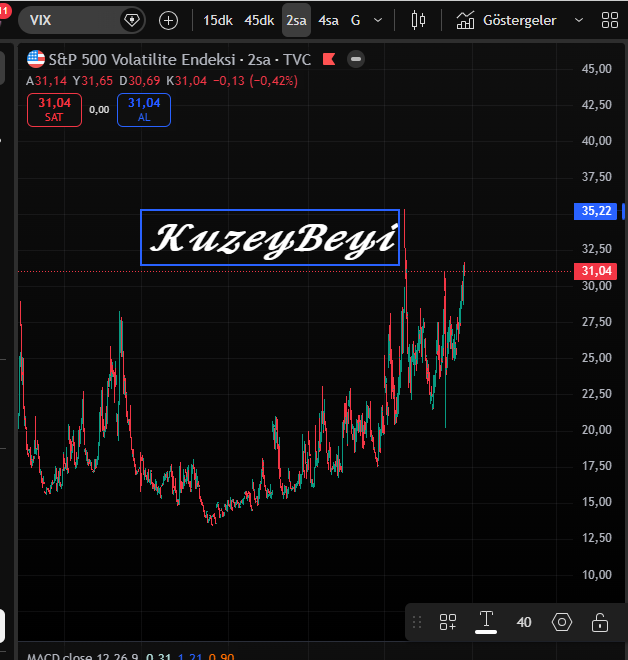Switch to the 15dk timeframe

click(x=218, y=20)
